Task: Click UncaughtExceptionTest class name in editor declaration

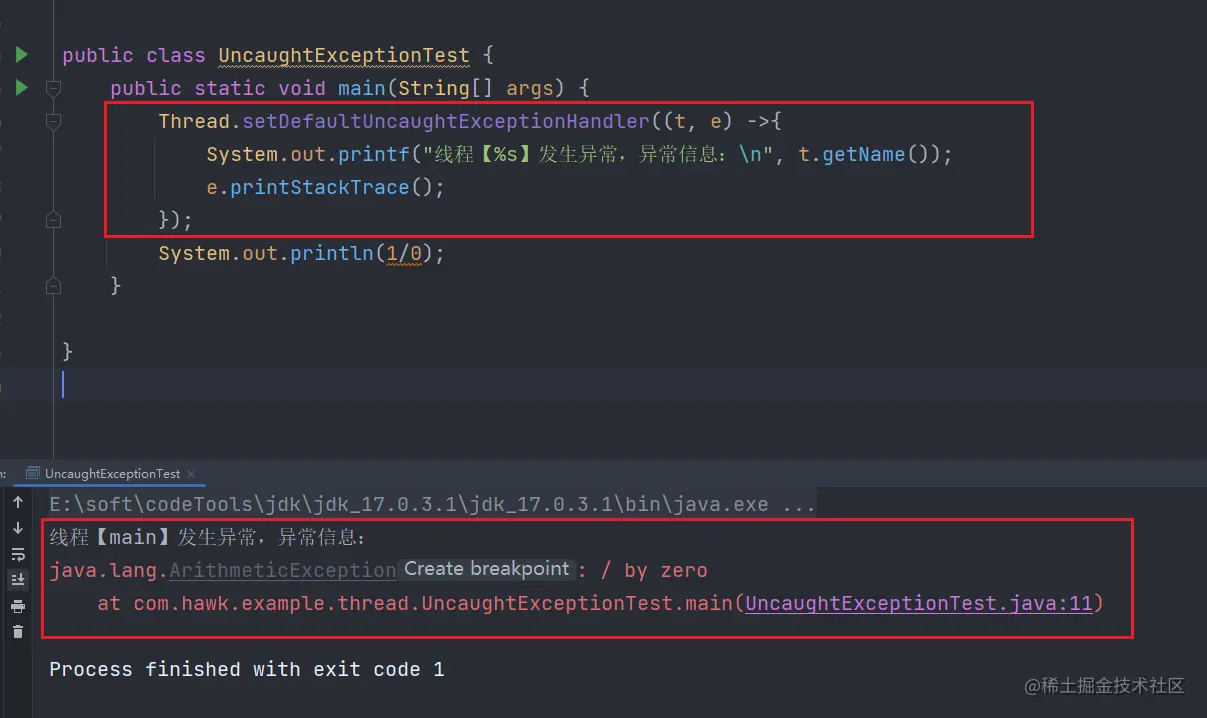Action: [343, 55]
